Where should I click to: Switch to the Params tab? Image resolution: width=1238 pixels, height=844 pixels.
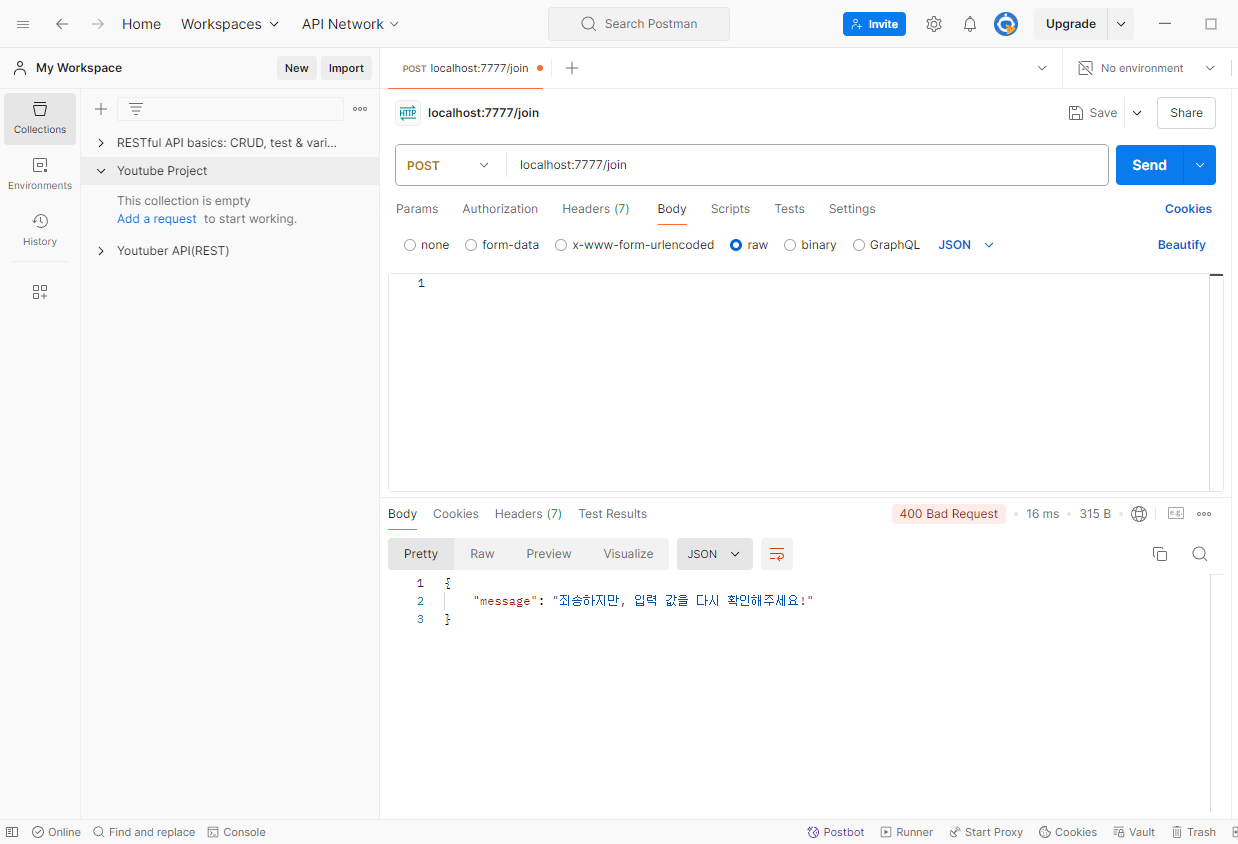point(417,209)
